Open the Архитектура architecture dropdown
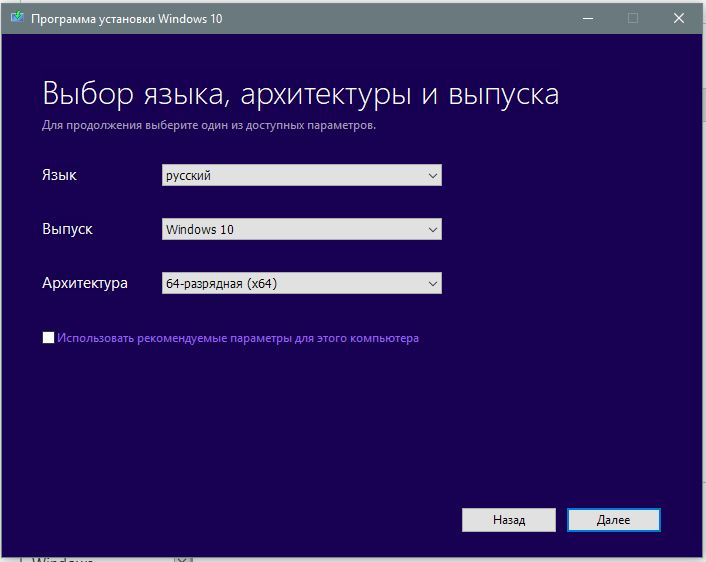706x562 pixels. tap(302, 283)
